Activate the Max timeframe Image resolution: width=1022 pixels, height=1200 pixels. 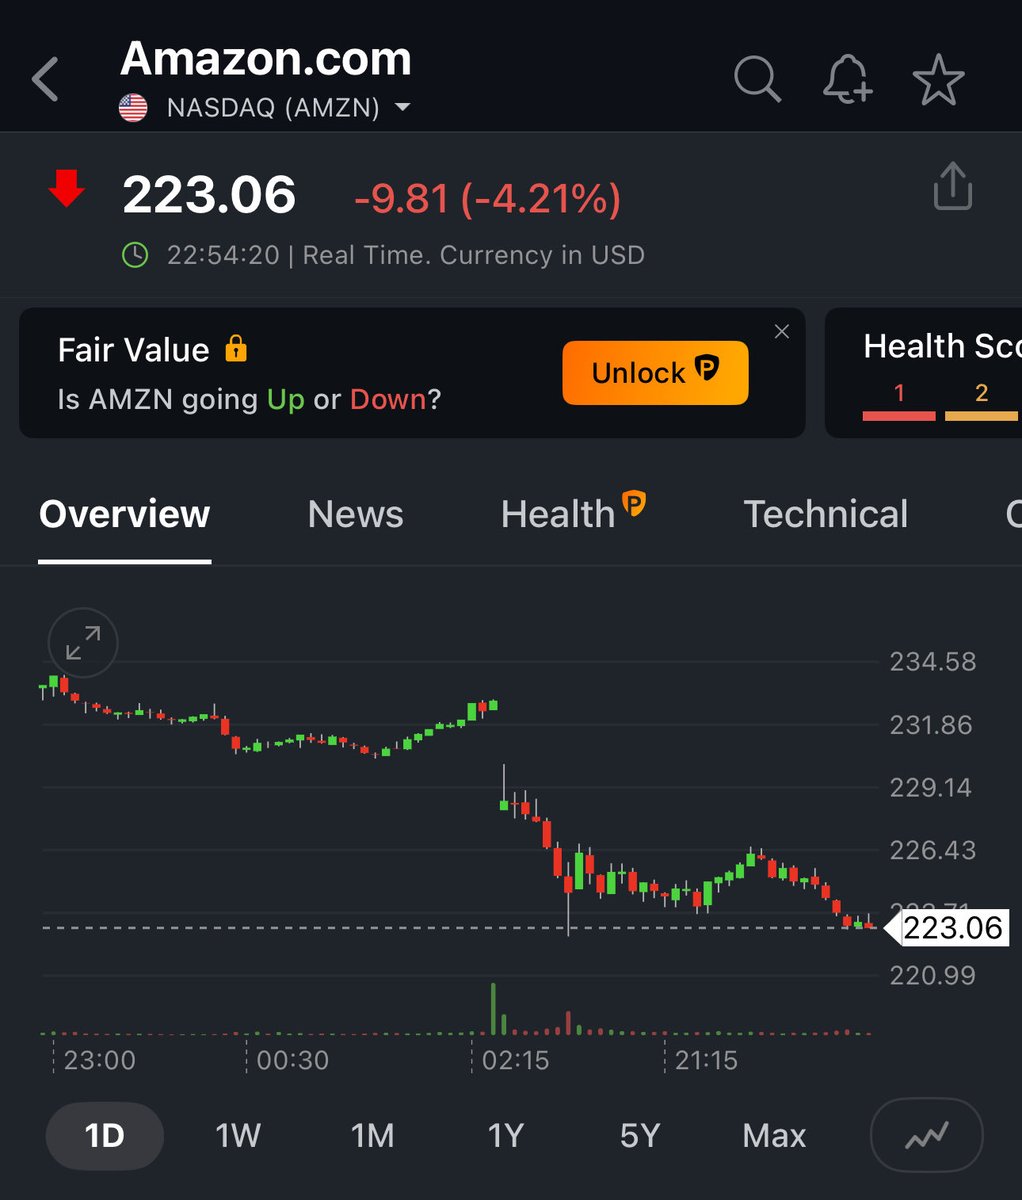coord(773,1135)
